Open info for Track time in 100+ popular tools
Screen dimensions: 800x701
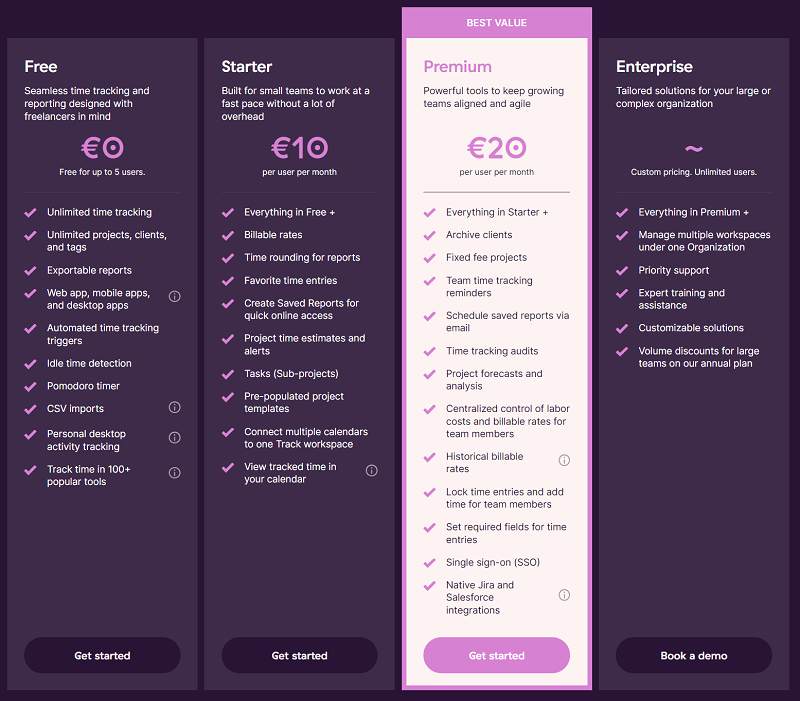[x=174, y=472]
